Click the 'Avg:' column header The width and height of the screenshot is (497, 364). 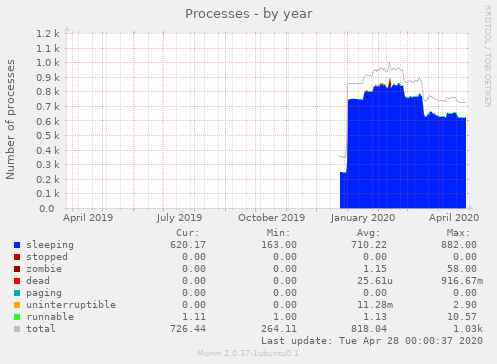(369, 233)
